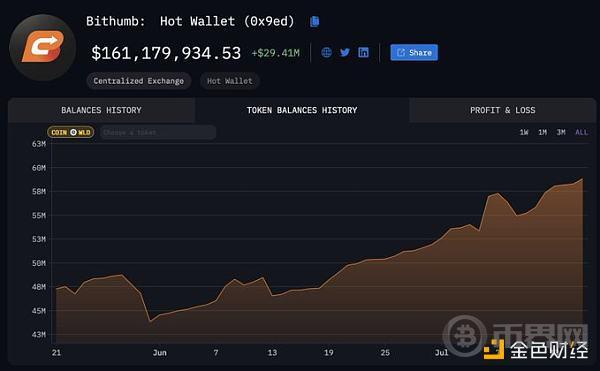Screen dimensions: 600x371
Task: Click the Choose a token field
Action: 158,132
